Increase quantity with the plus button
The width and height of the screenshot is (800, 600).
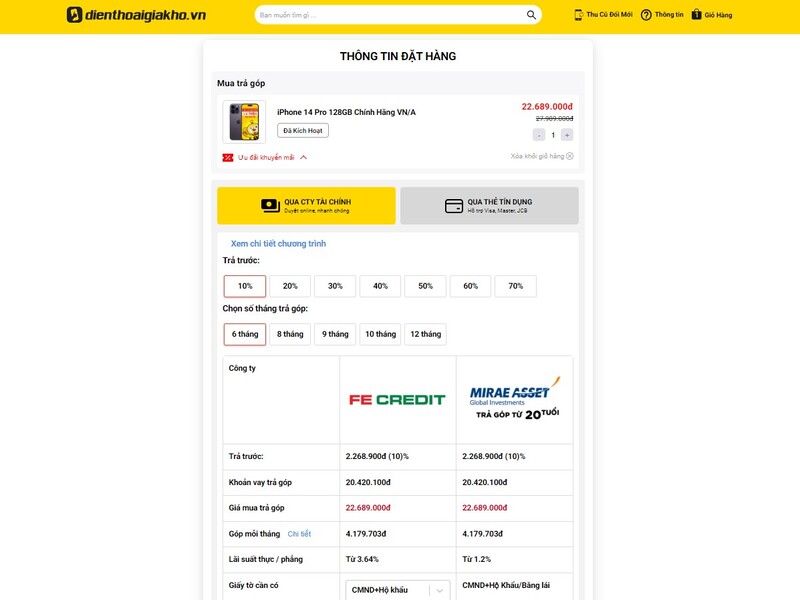coord(567,135)
